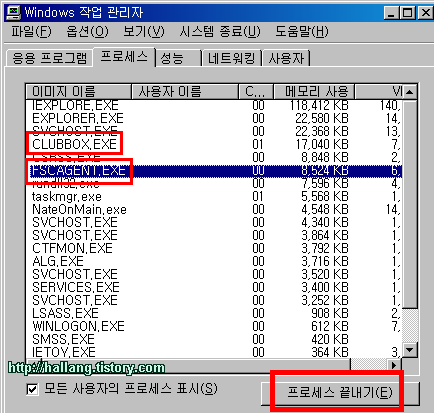Select the CLUBBOX.EXE process row
Viewport: 434px width, 413px height.
214,144
